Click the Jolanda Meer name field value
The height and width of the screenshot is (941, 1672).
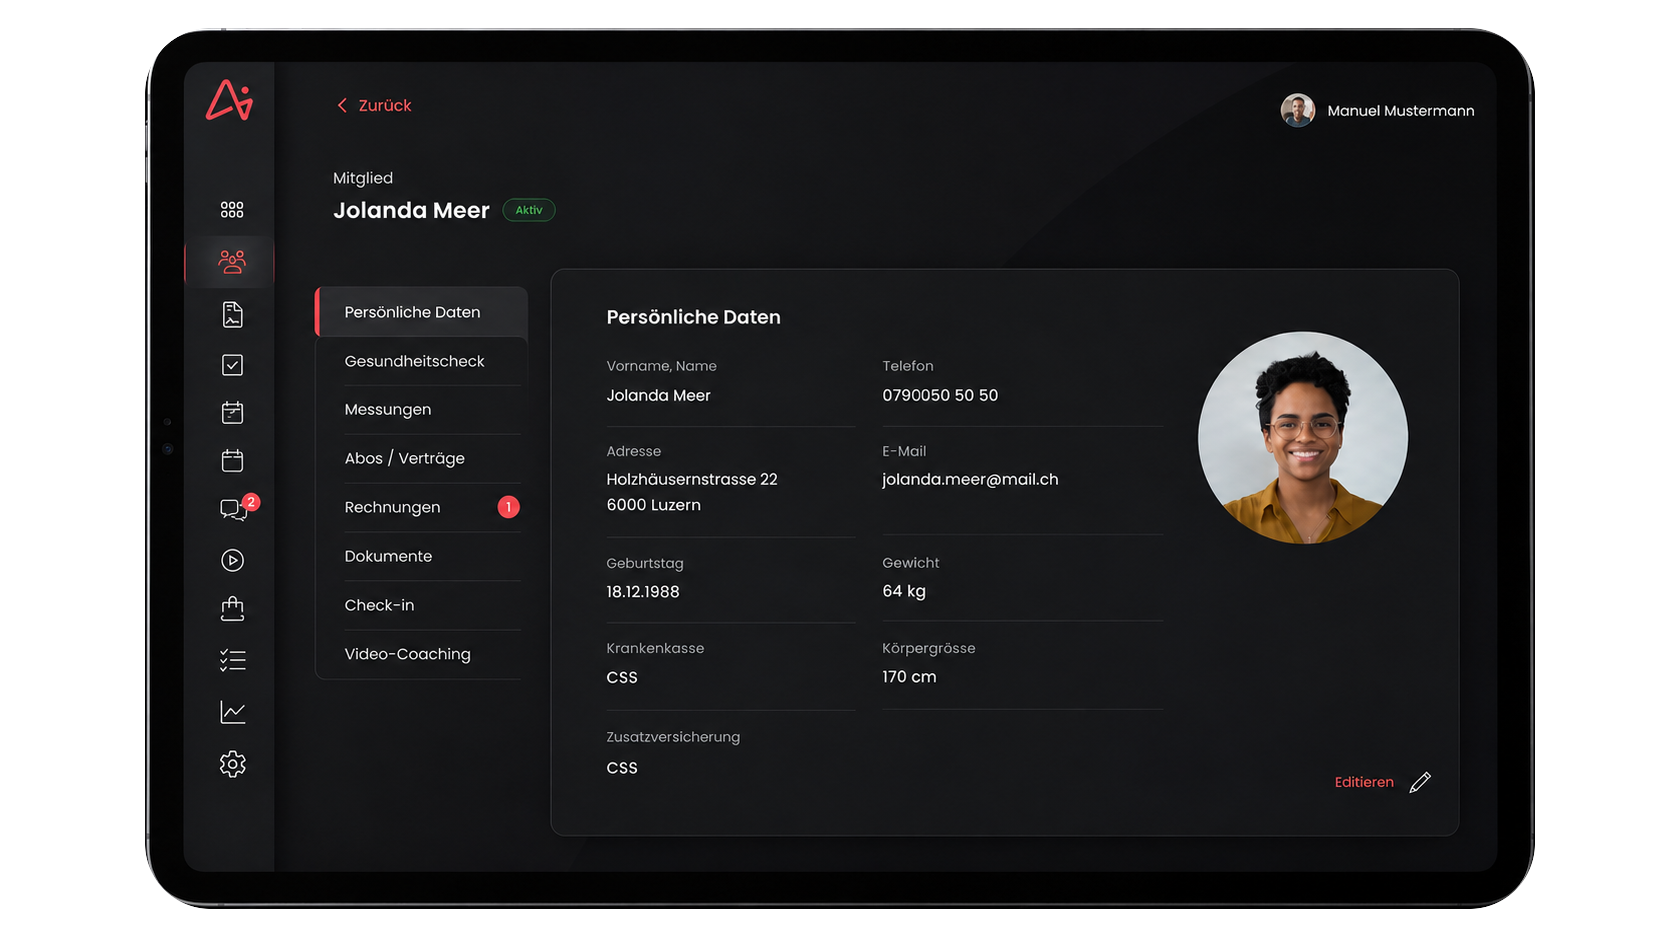(658, 395)
